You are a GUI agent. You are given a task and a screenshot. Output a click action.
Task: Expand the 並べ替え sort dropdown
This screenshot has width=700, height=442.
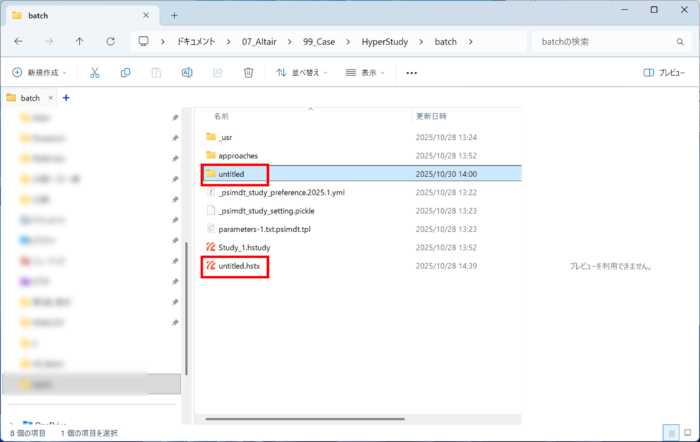[x=304, y=73]
